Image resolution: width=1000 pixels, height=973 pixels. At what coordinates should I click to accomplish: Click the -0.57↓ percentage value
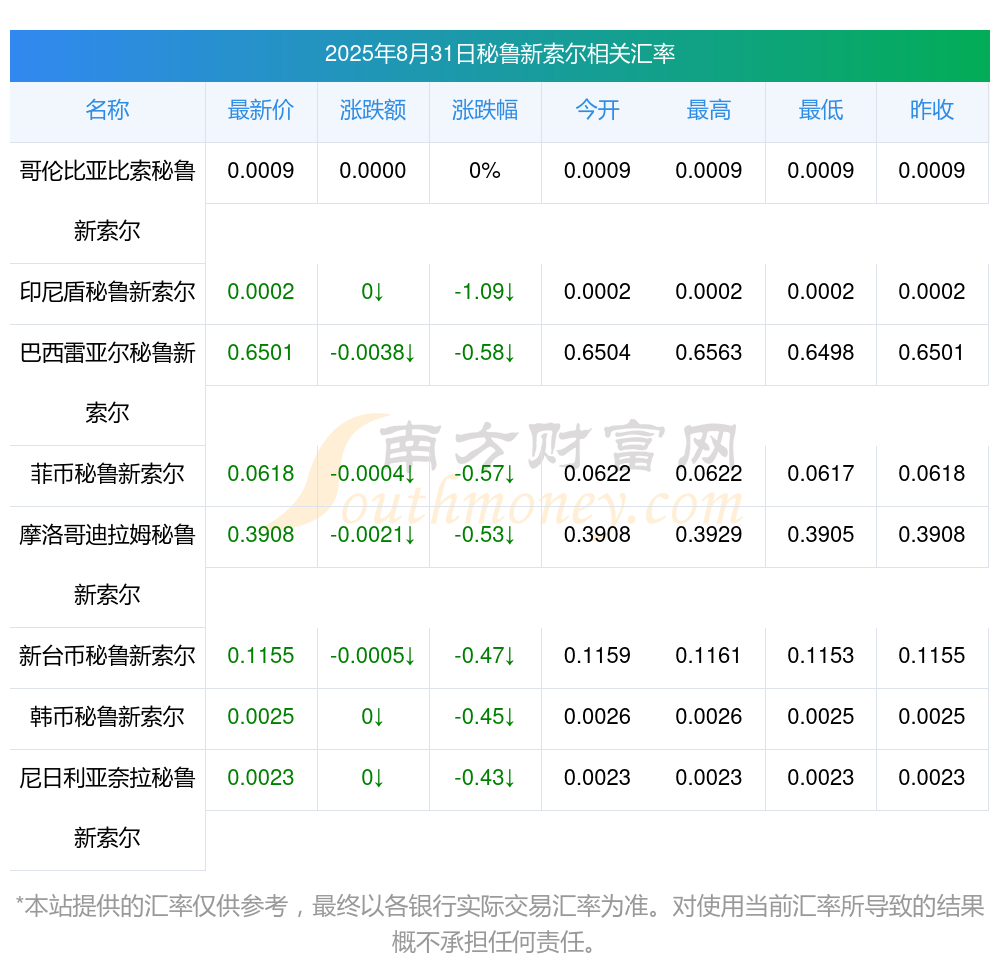(485, 473)
